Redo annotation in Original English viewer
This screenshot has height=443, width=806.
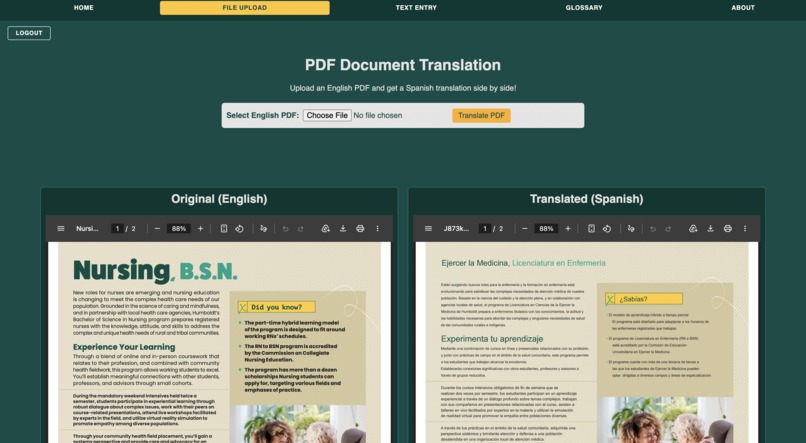(301, 229)
